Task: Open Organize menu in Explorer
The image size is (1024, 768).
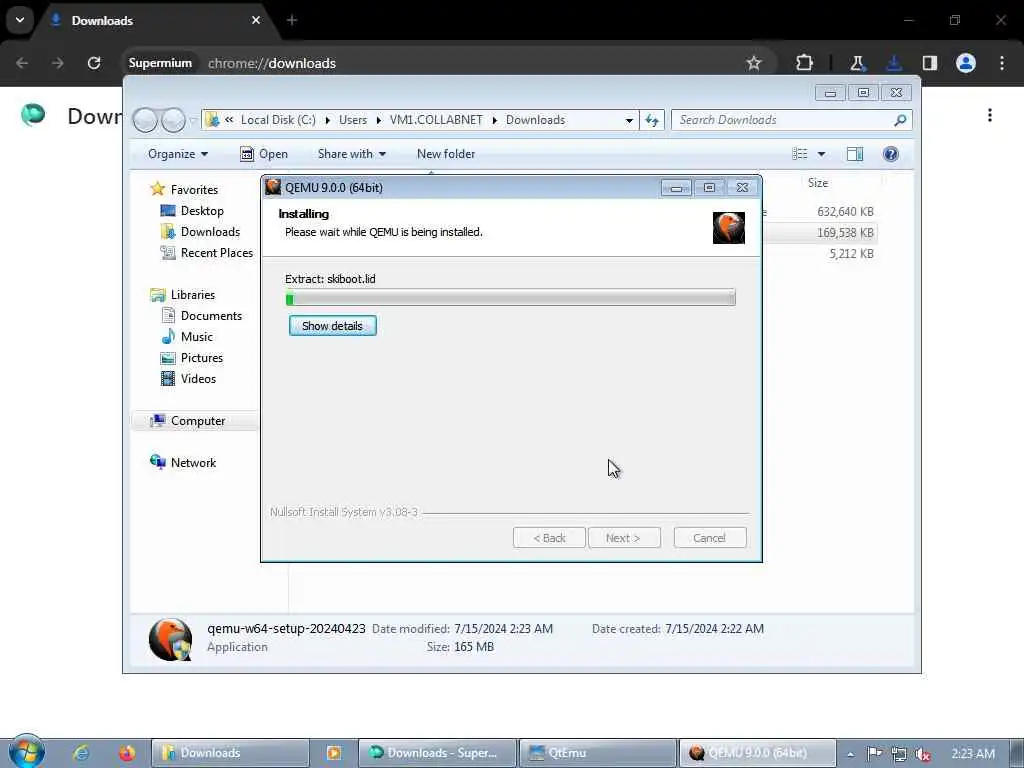Action: coord(178,154)
